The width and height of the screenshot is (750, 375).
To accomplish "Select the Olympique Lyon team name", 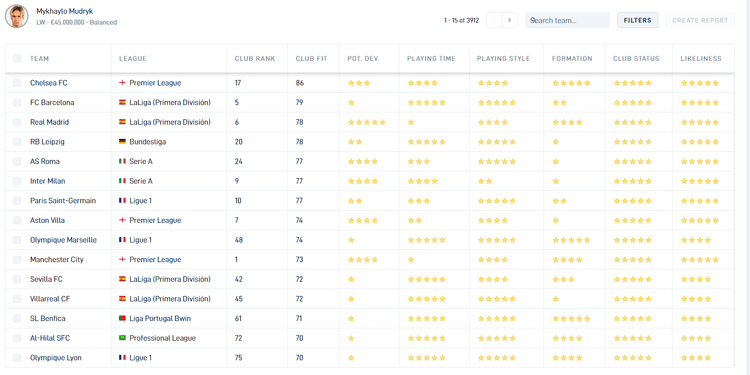I will (55, 358).
